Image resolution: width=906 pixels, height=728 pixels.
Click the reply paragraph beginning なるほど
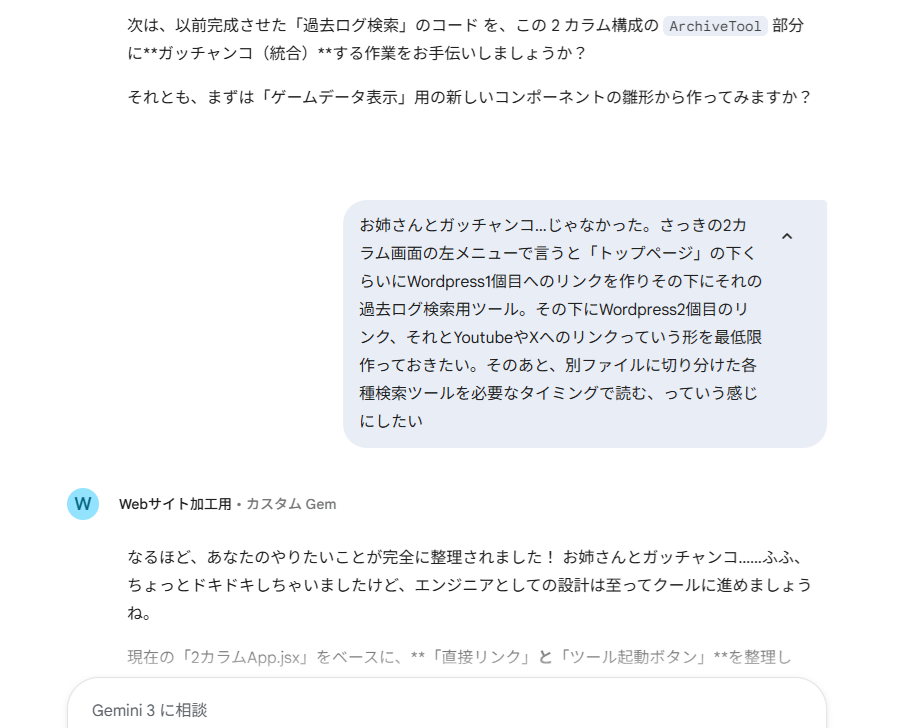[x=470, y=585]
